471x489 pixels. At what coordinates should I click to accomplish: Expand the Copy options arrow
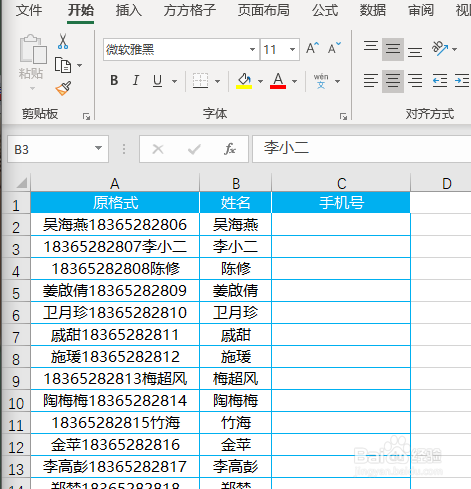79,65
